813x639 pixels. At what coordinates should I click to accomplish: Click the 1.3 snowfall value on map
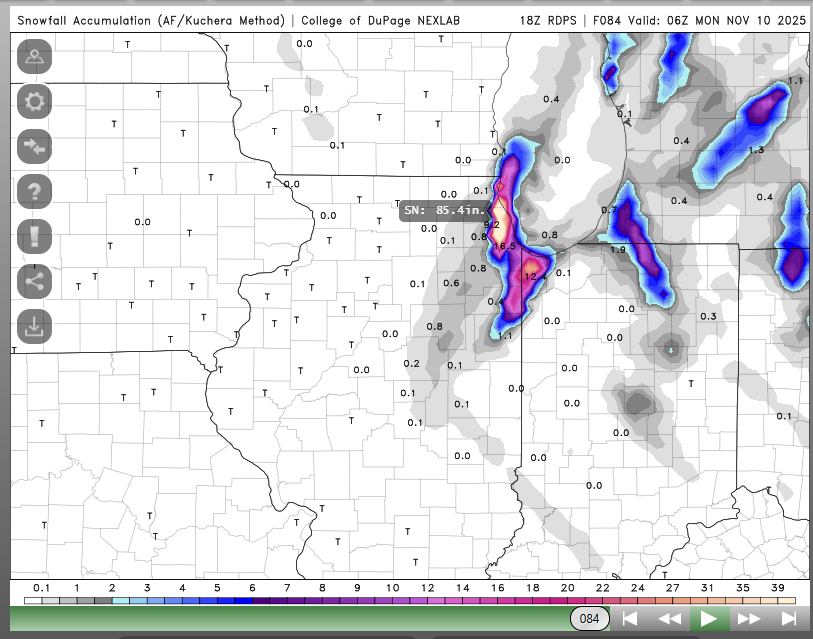pyautogui.click(x=756, y=150)
